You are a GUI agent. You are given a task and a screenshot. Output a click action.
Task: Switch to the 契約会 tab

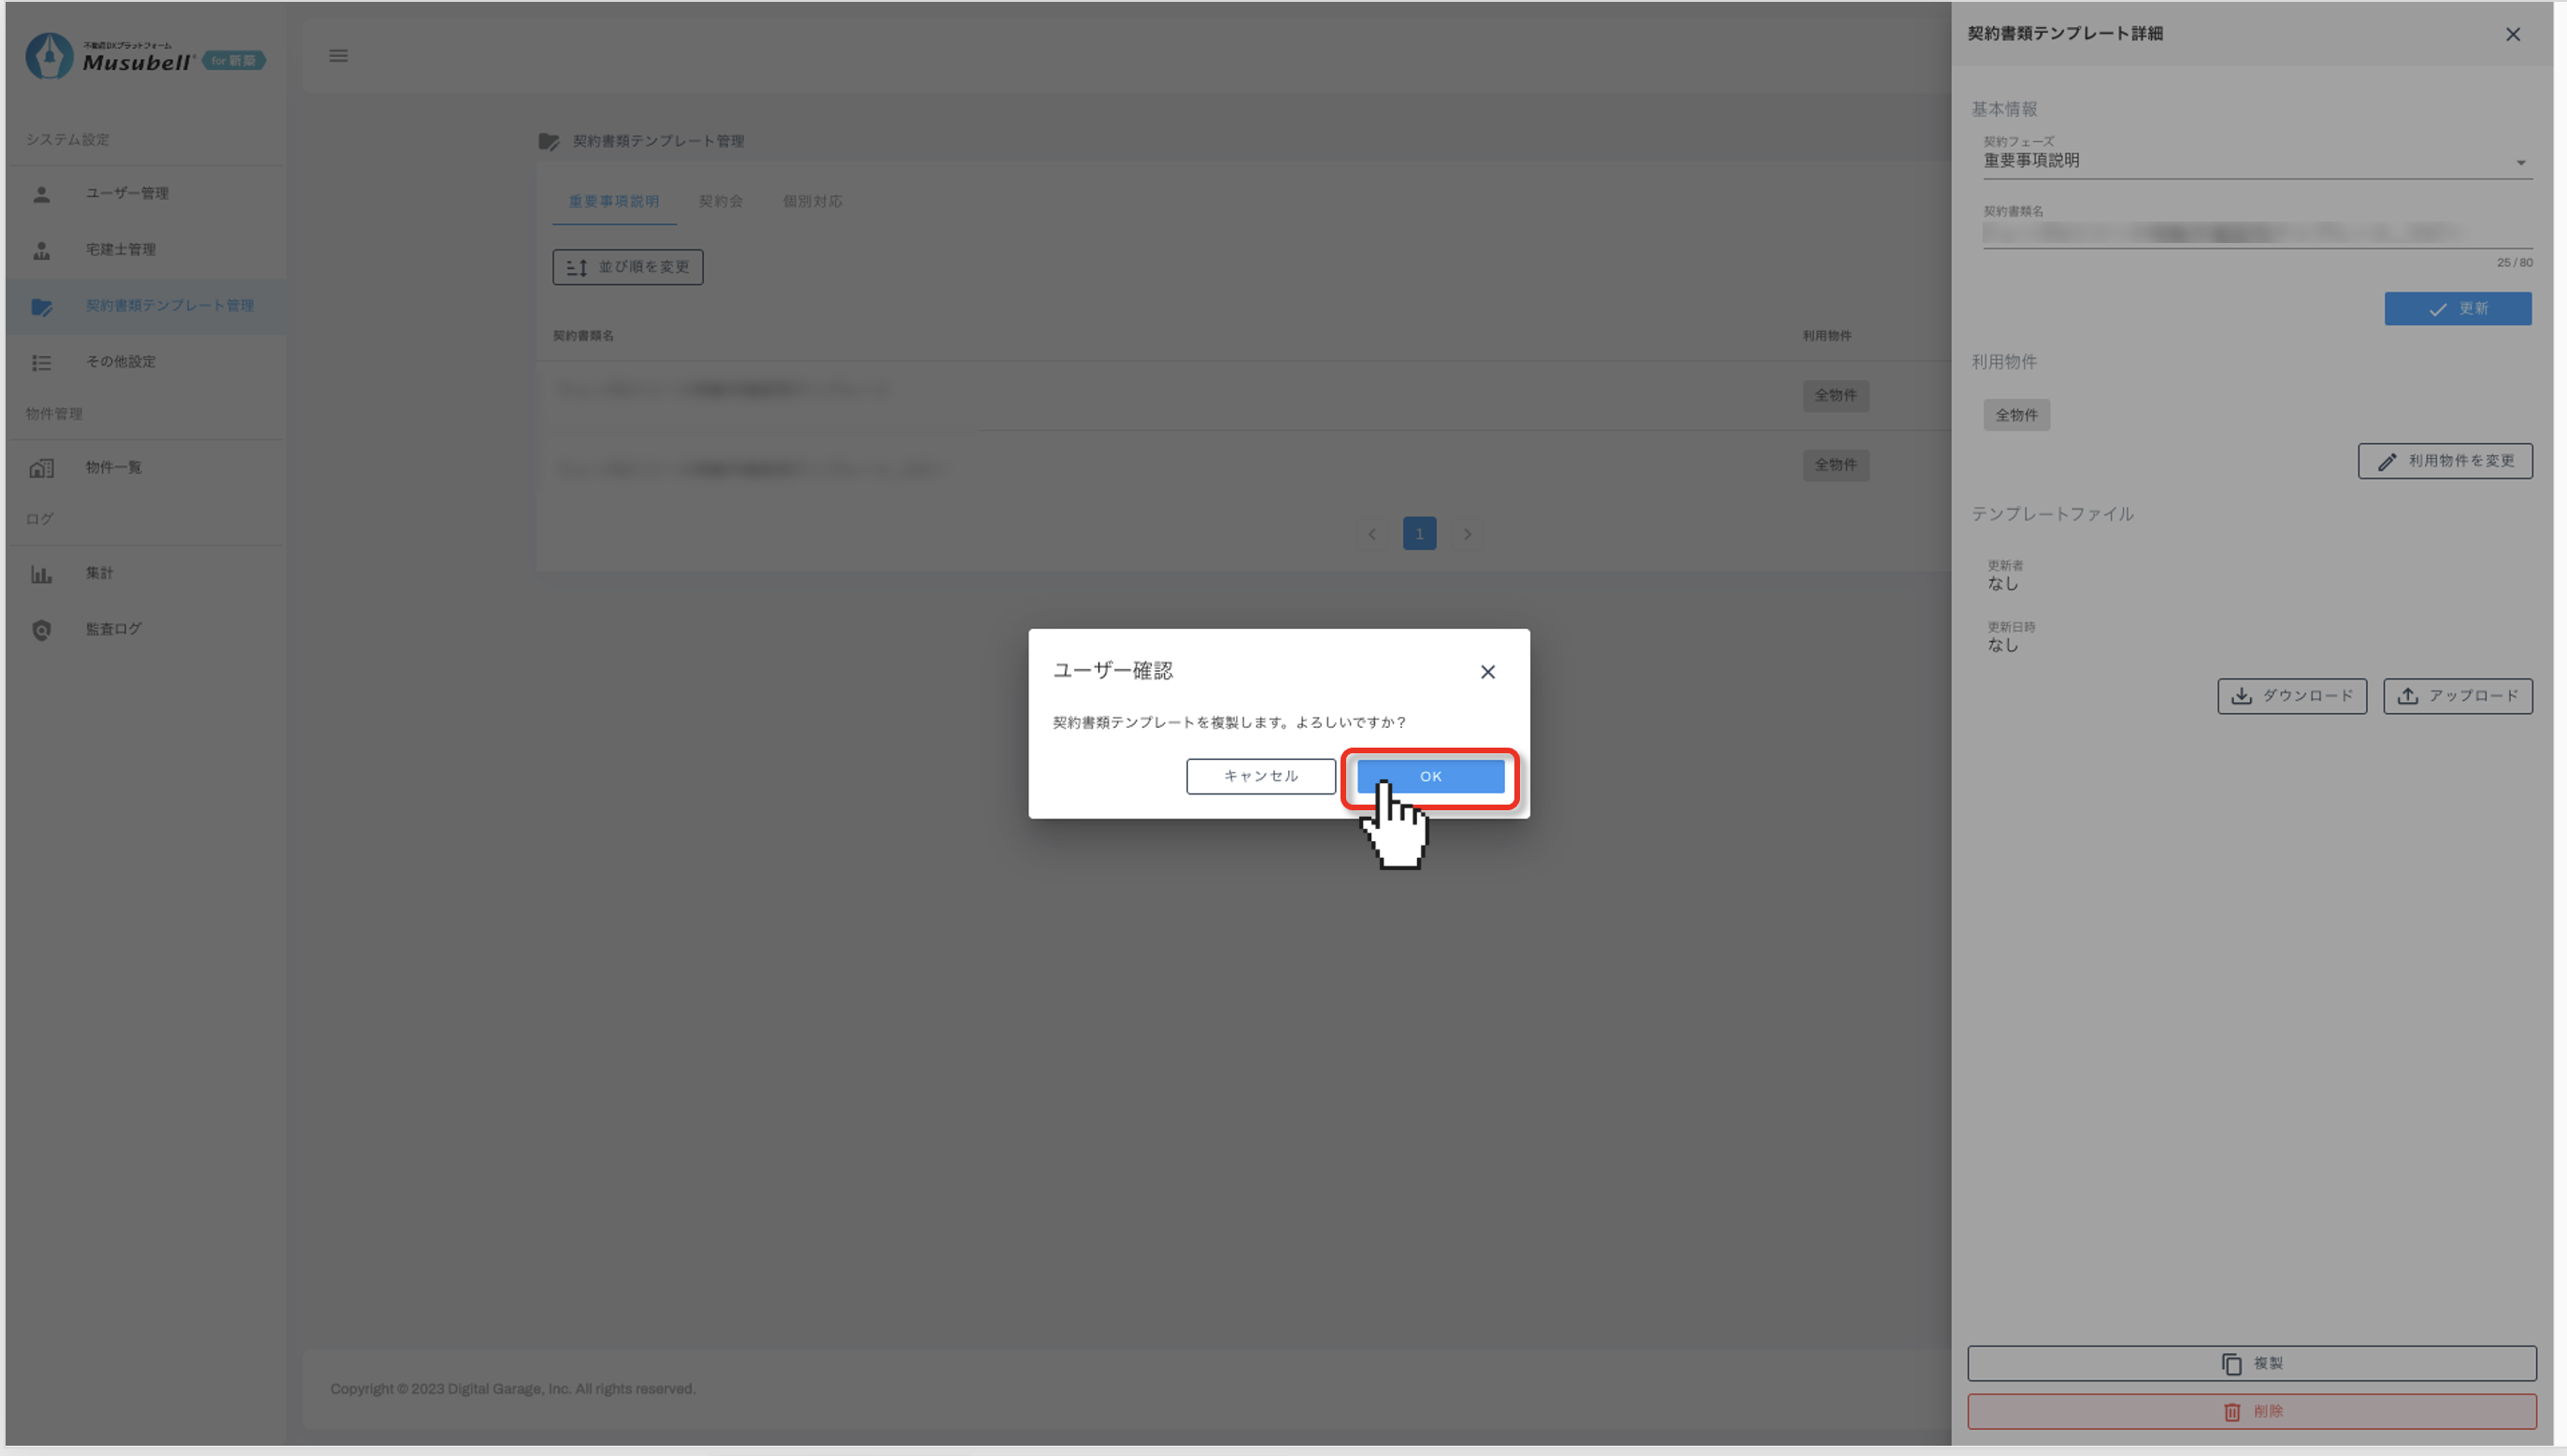720,201
